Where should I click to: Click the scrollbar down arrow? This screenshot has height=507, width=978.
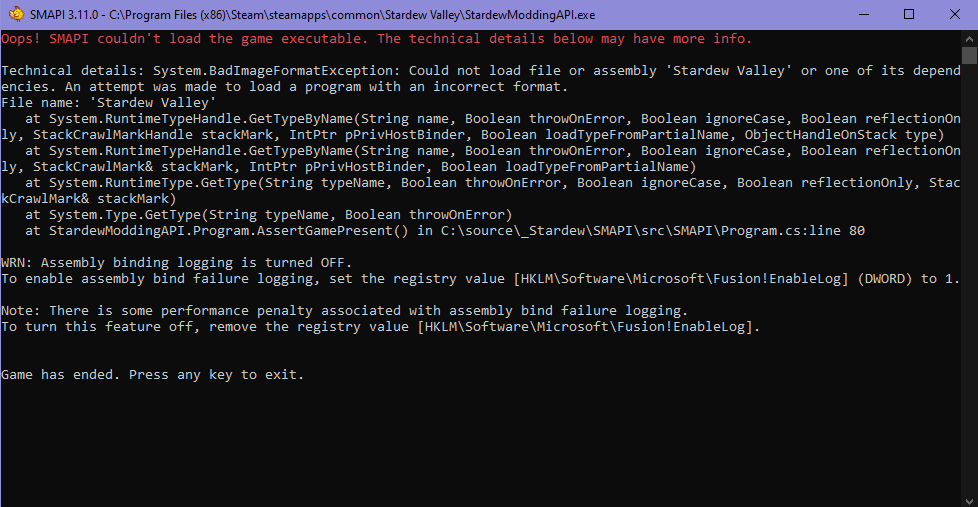click(x=969, y=498)
